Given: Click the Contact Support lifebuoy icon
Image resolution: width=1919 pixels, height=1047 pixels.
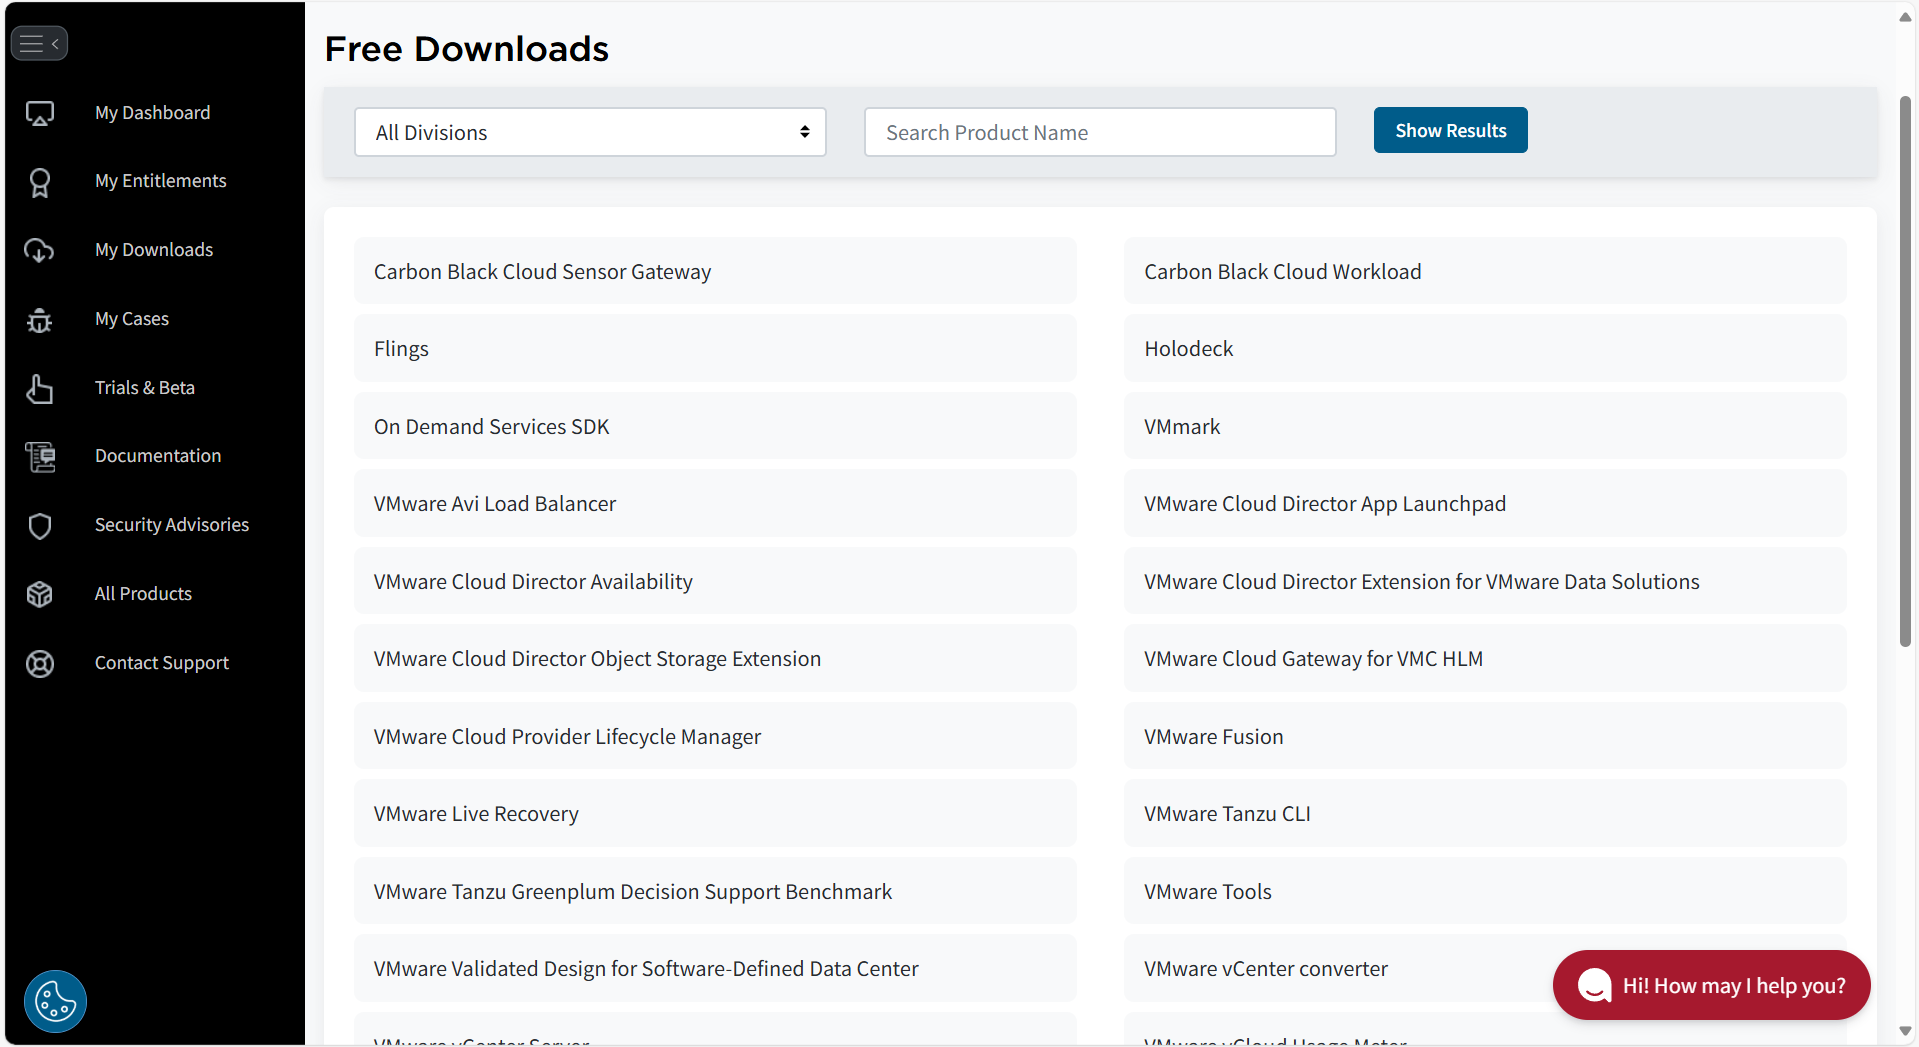Looking at the screenshot, I should [40, 663].
